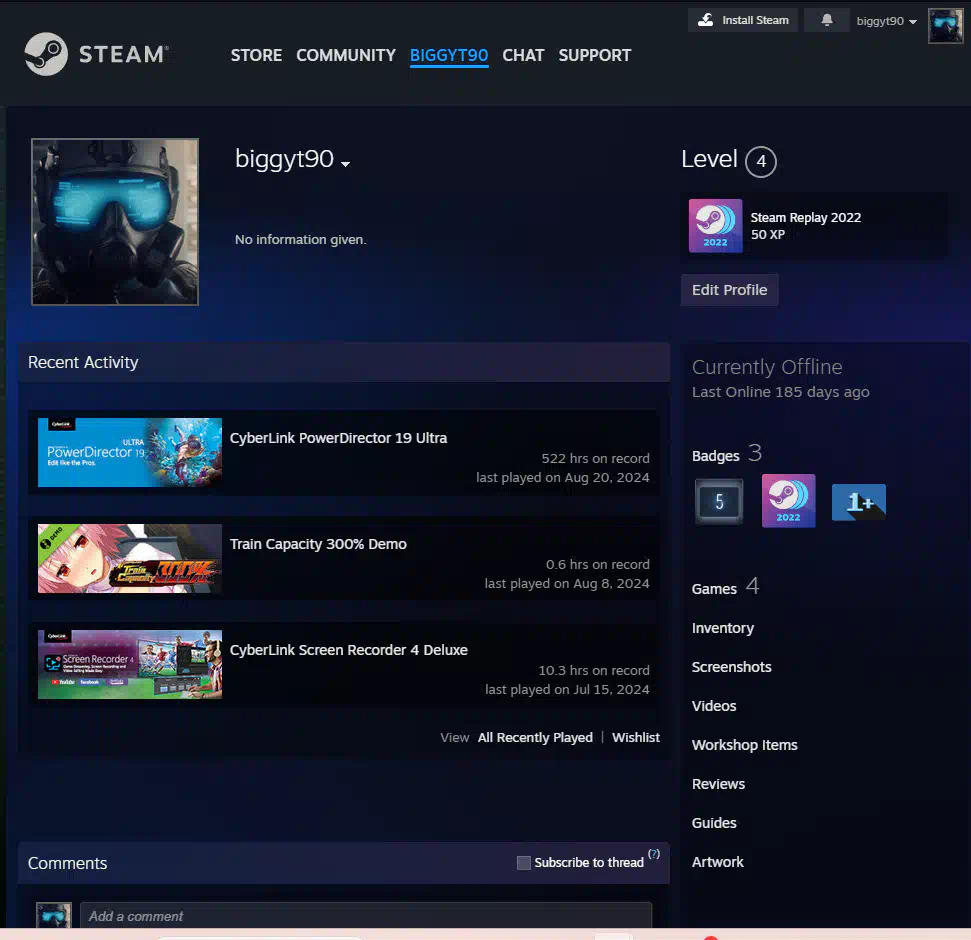Click the 'Currently Offline' status text
971x940 pixels.
tap(767, 367)
